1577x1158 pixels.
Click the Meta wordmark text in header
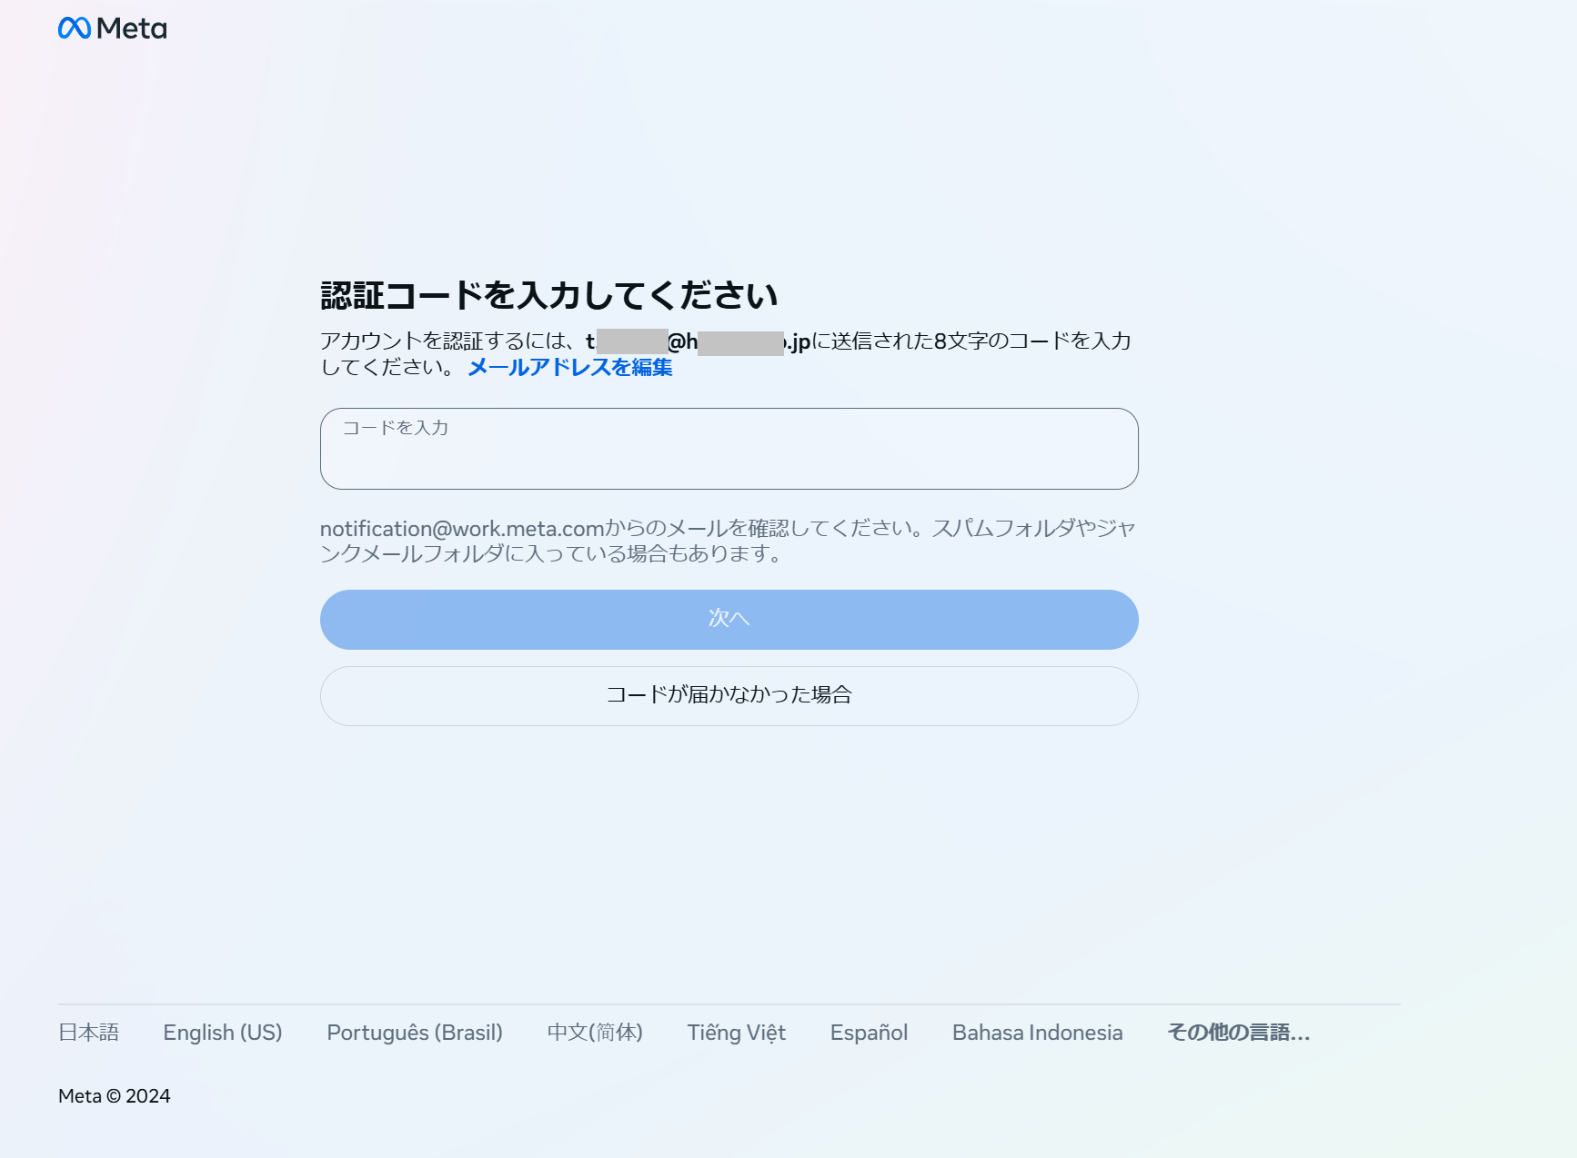click(x=131, y=29)
